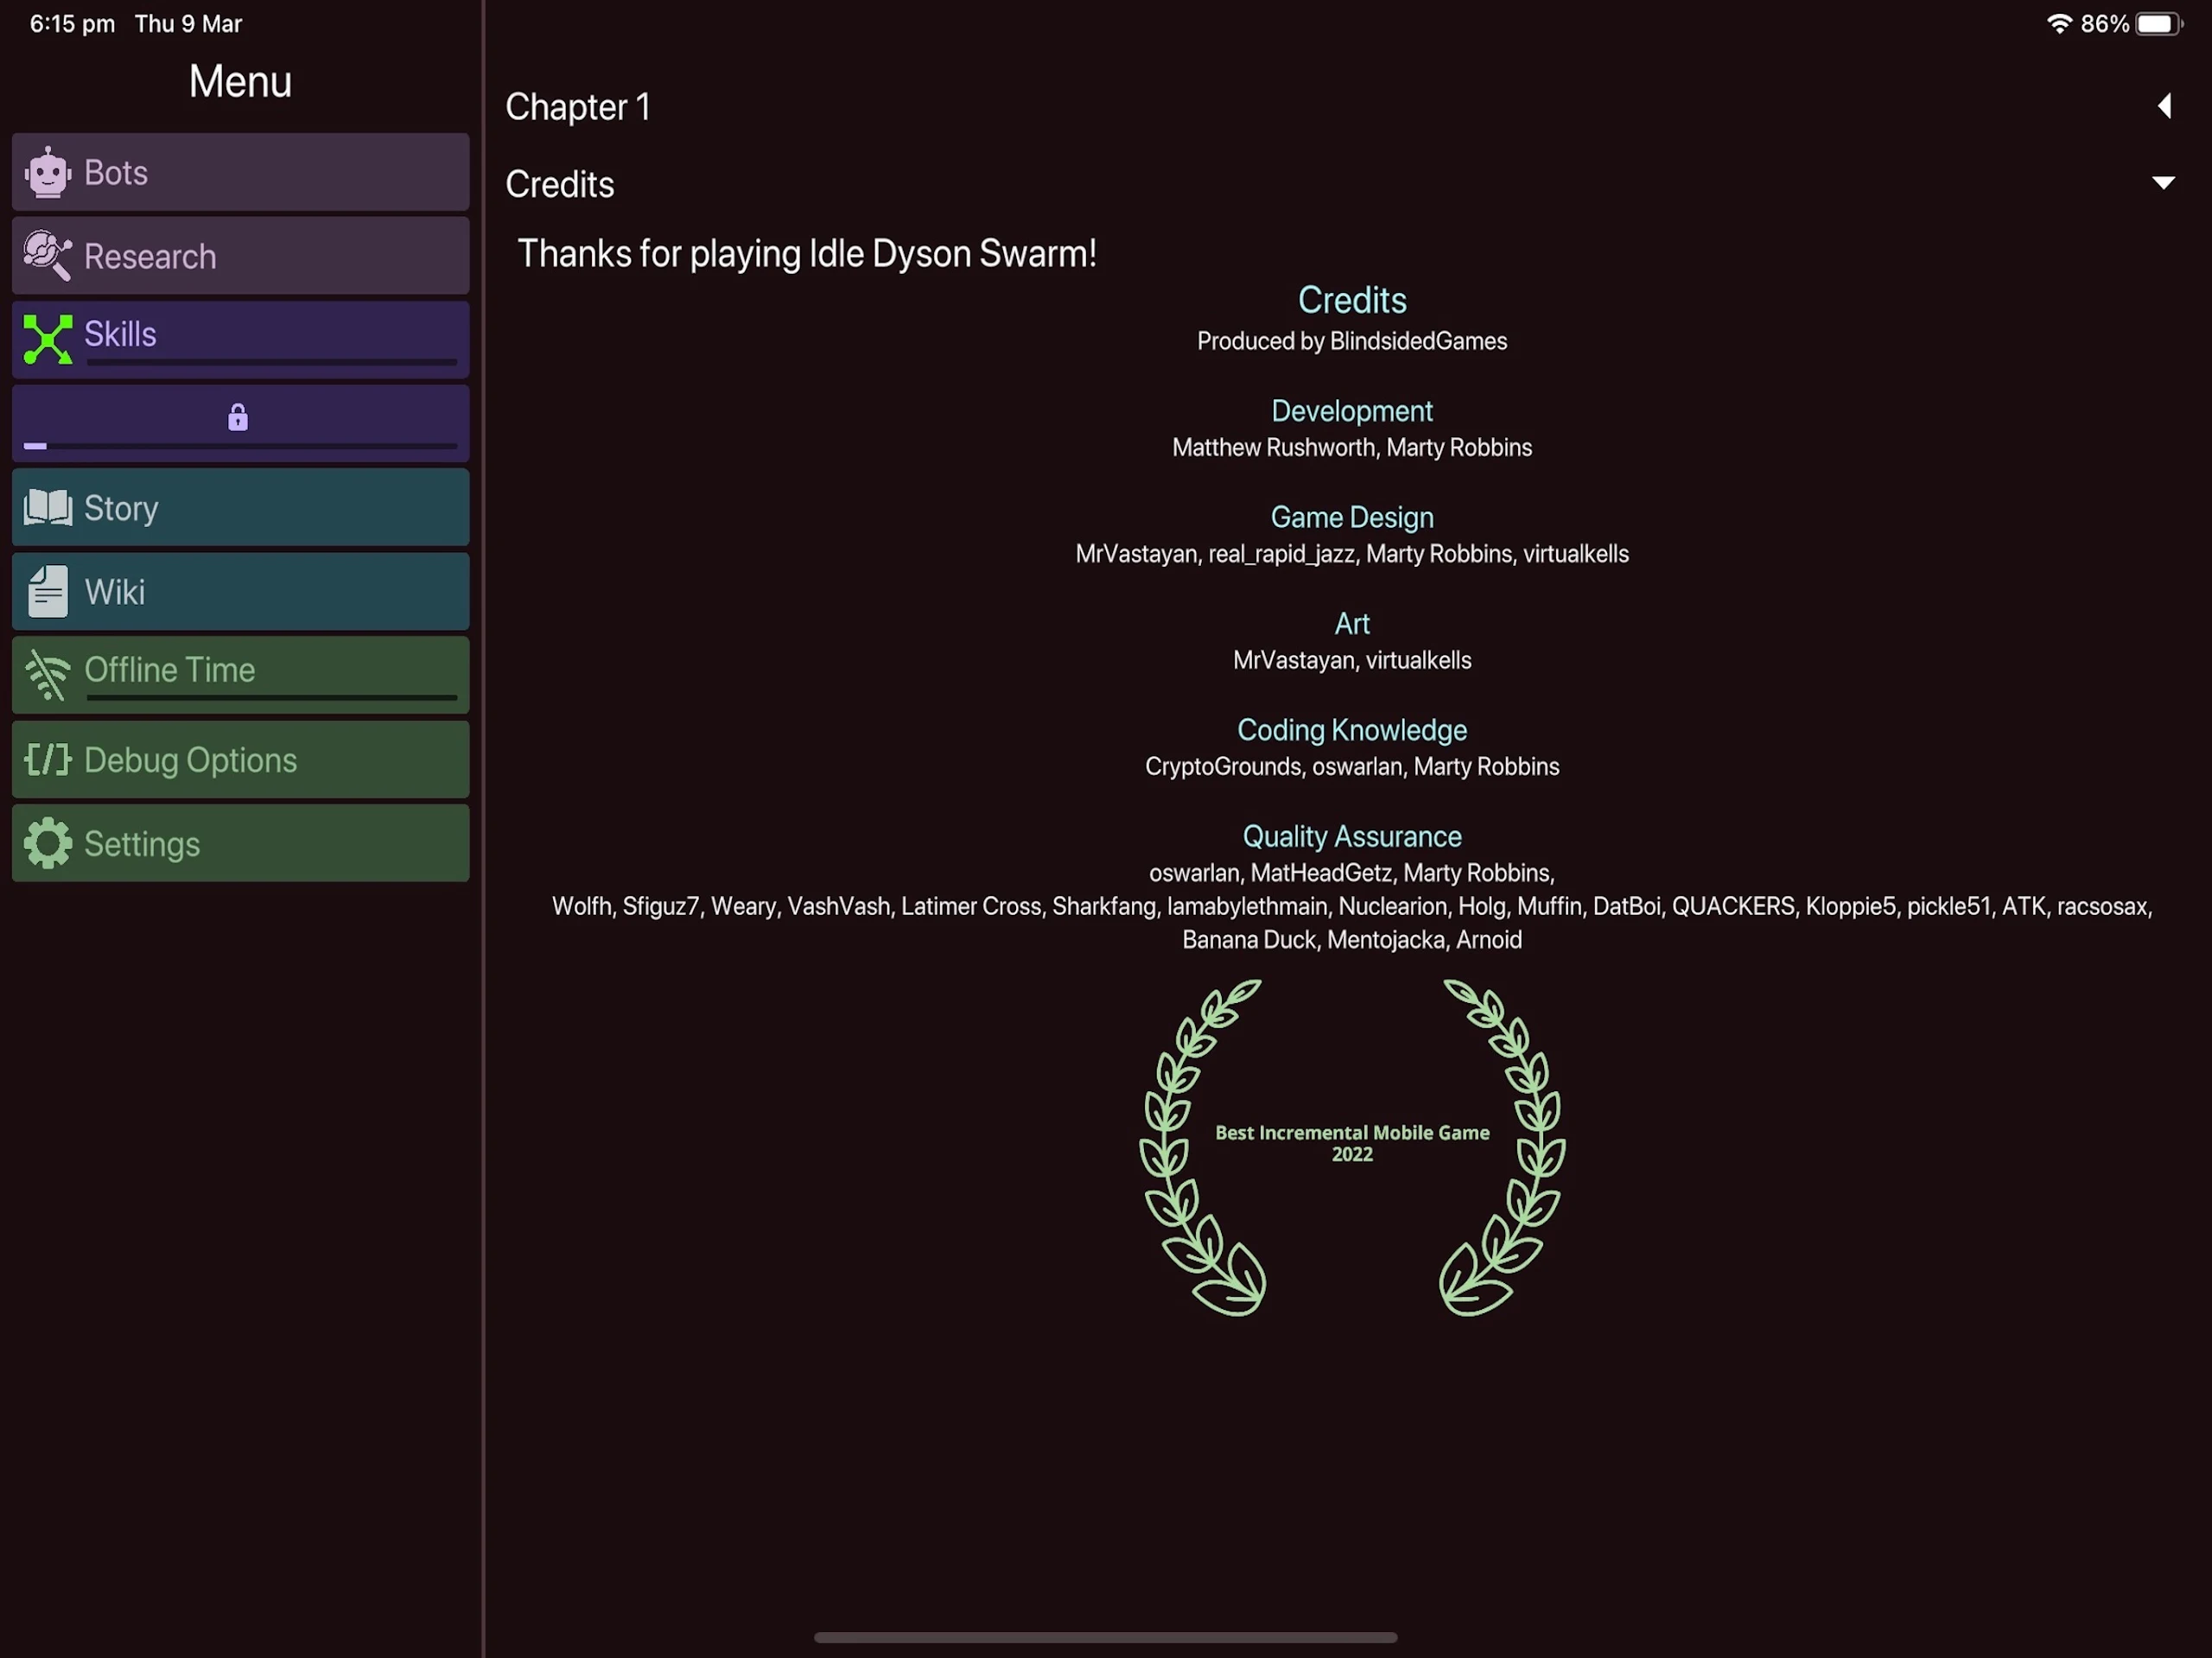Viewport: 2212px width, 1658px height.
Task: Open the Research menu item
Action: click(x=240, y=256)
